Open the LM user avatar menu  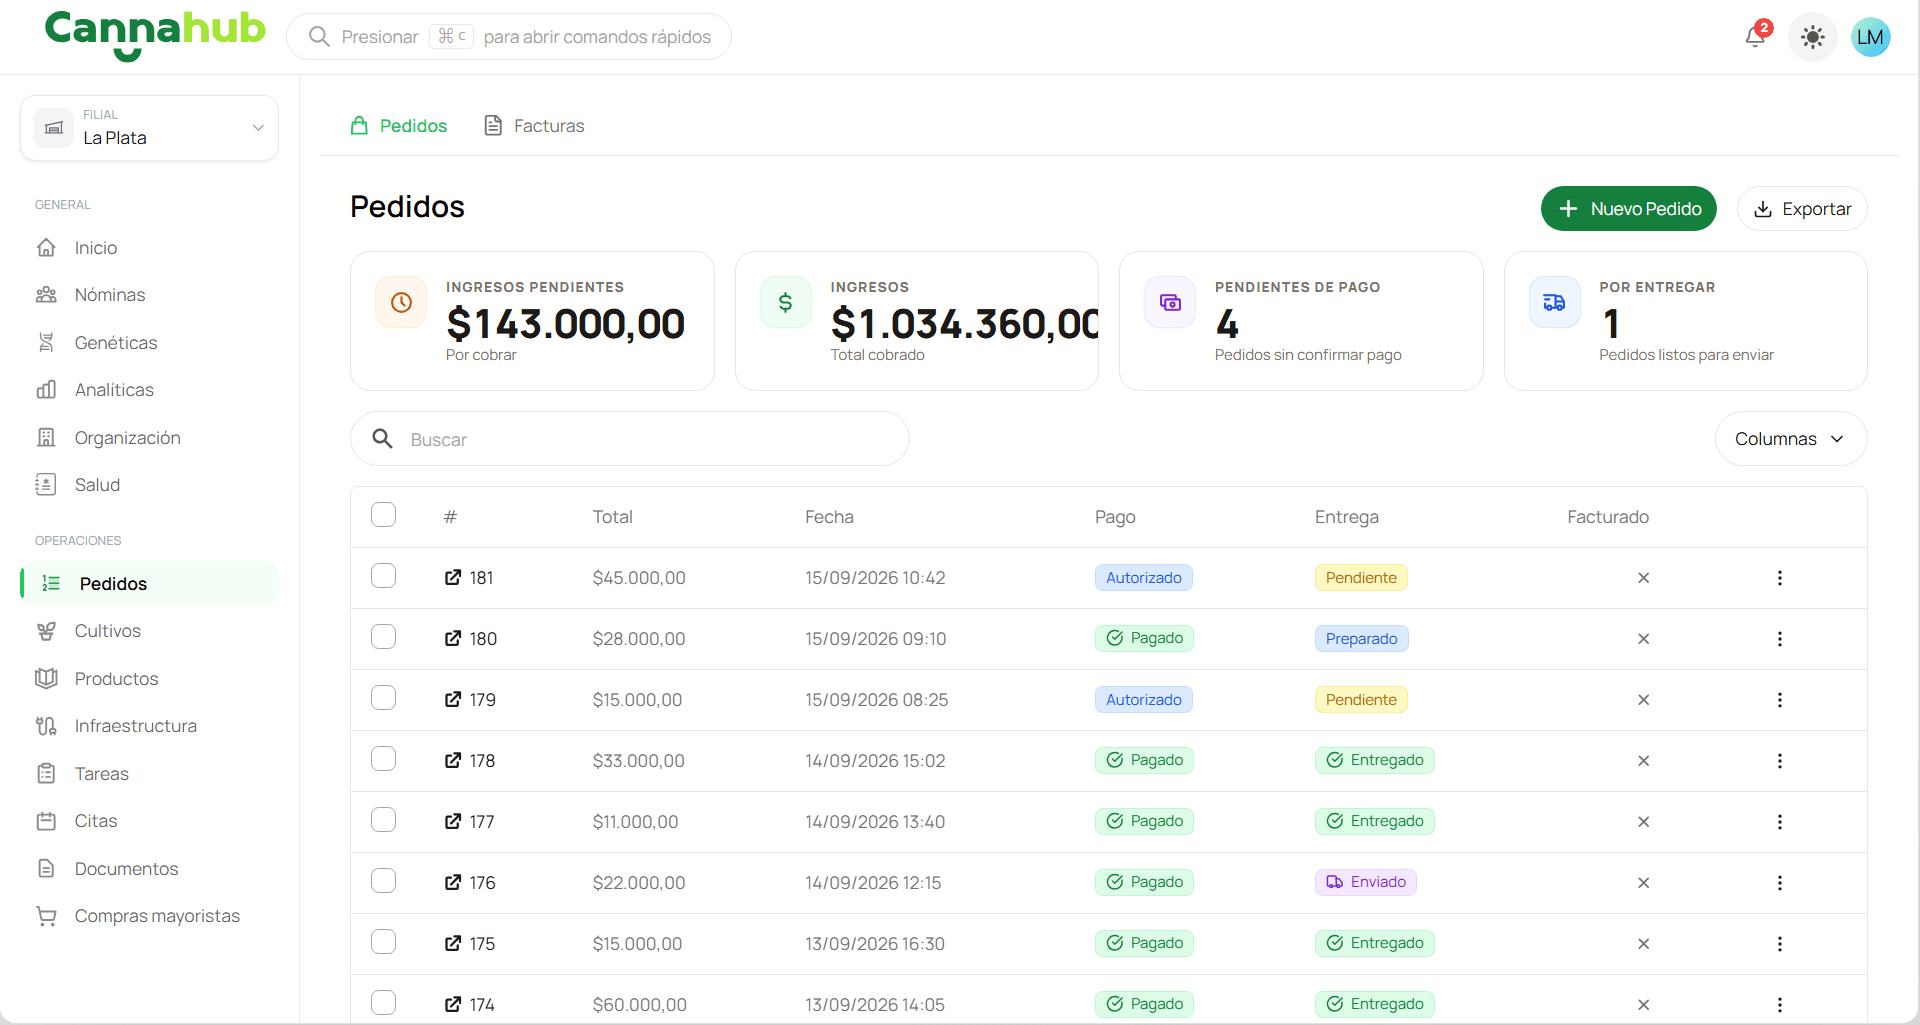pos(1870,38)
